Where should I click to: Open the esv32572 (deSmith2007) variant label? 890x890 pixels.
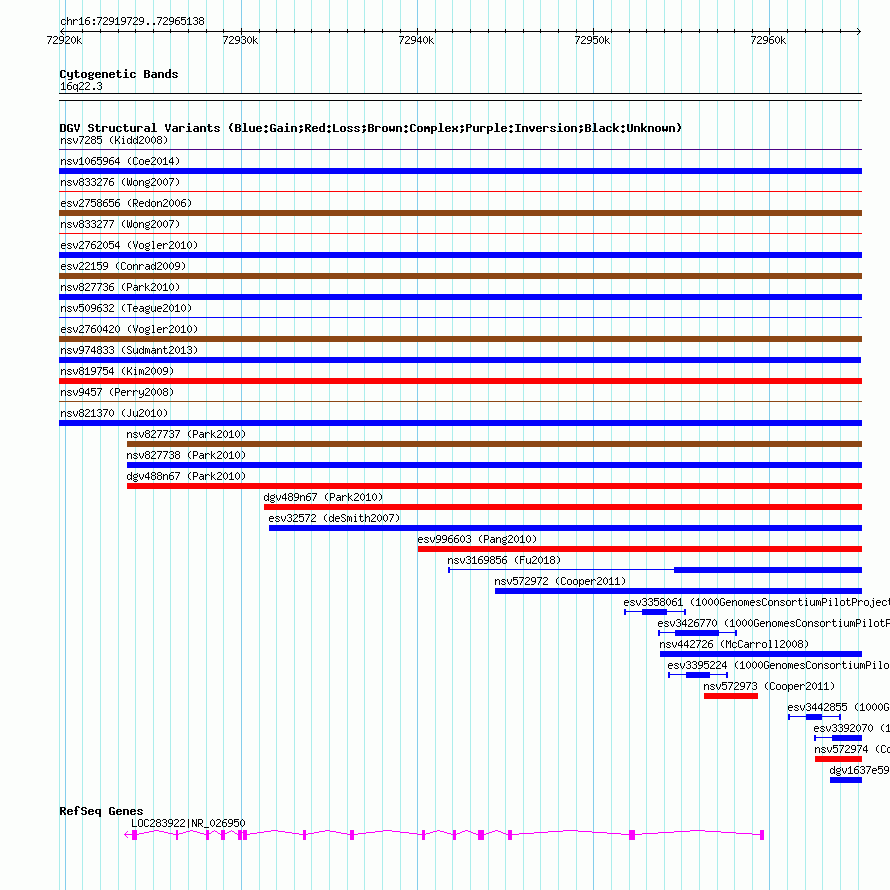[334, 518]
